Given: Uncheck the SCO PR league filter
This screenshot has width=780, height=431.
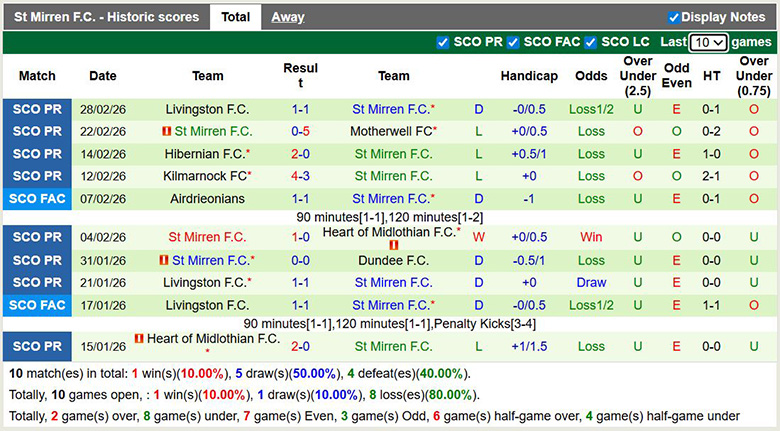Looking at the screenshot, I should (x=443, y=42).
